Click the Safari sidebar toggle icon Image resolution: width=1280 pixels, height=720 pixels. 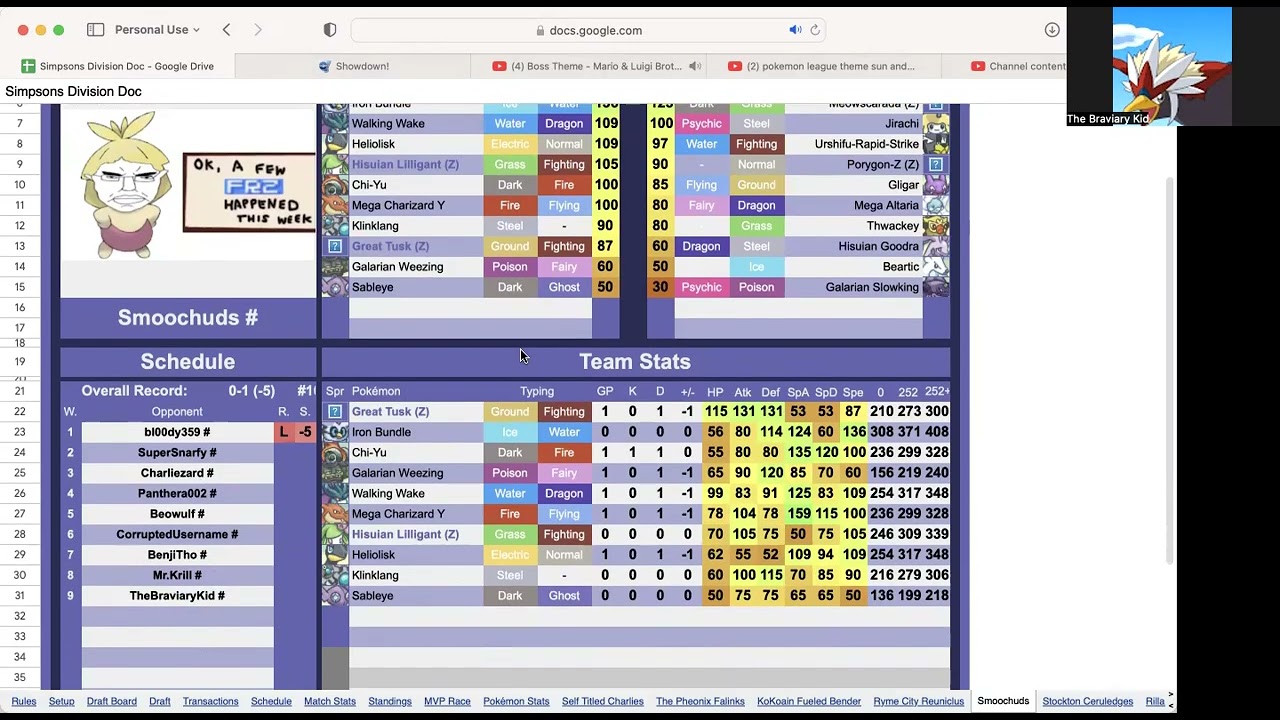tap(96, 30)
